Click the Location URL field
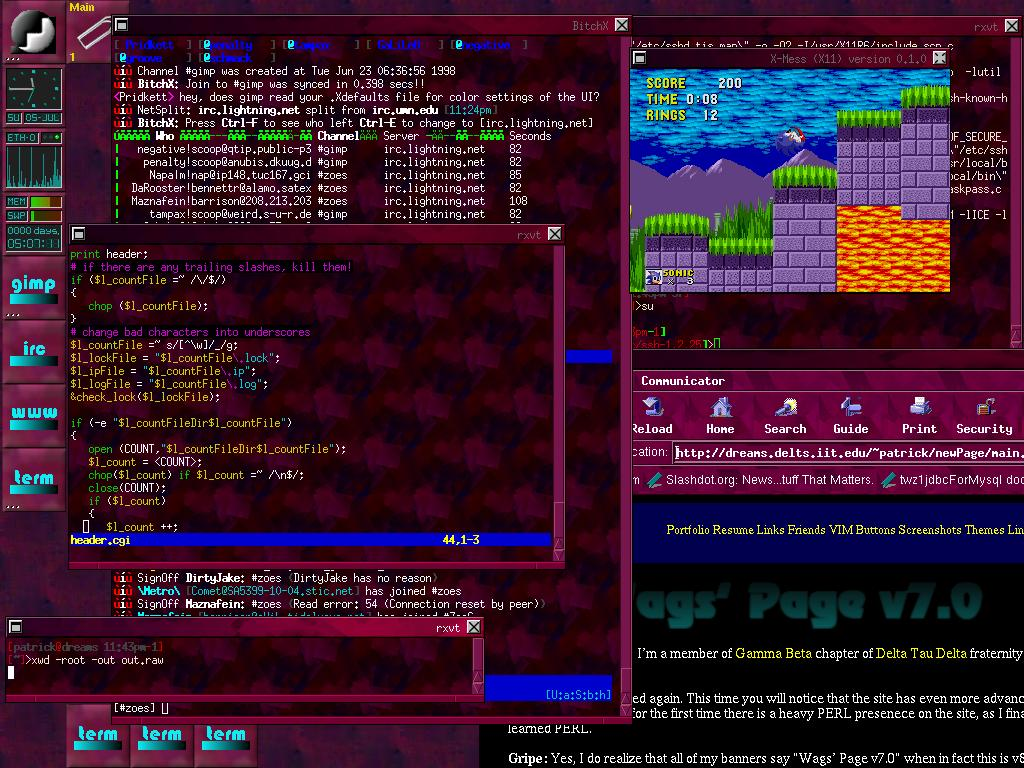This screenshot has height=768, width=1024. pyautogui.click(x=848, y=453)
